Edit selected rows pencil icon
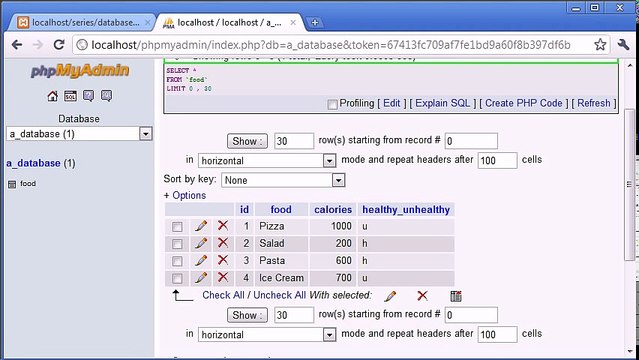Image resolution: width=639 pixels, height=360 pixels. click(390, 296)
